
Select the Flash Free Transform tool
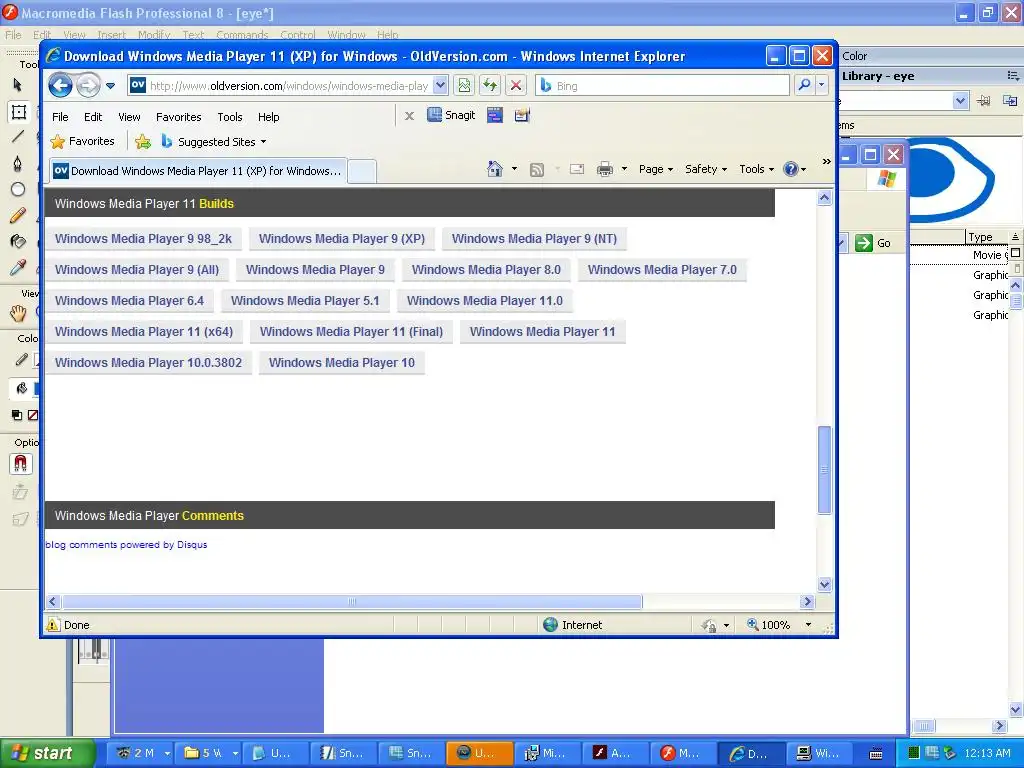[18, 112]
